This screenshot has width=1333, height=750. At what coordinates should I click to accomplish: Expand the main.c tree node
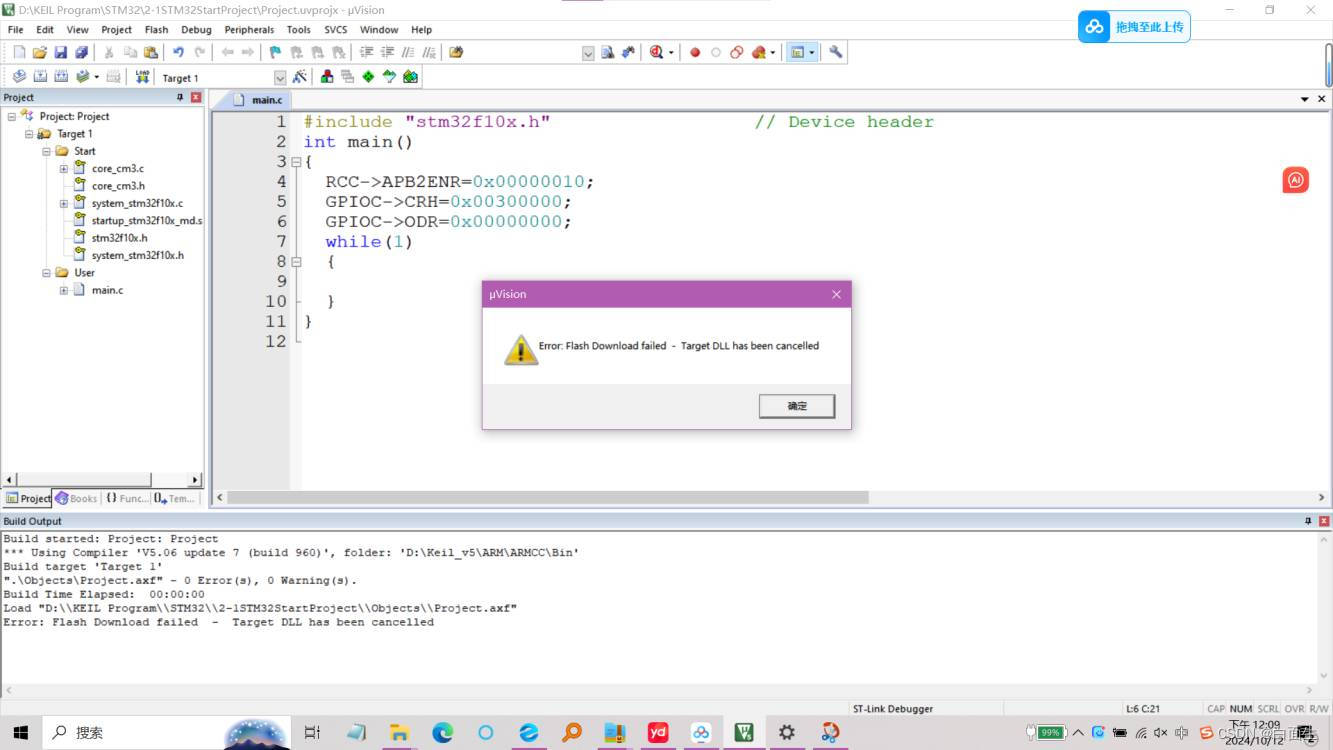(64, 291)
